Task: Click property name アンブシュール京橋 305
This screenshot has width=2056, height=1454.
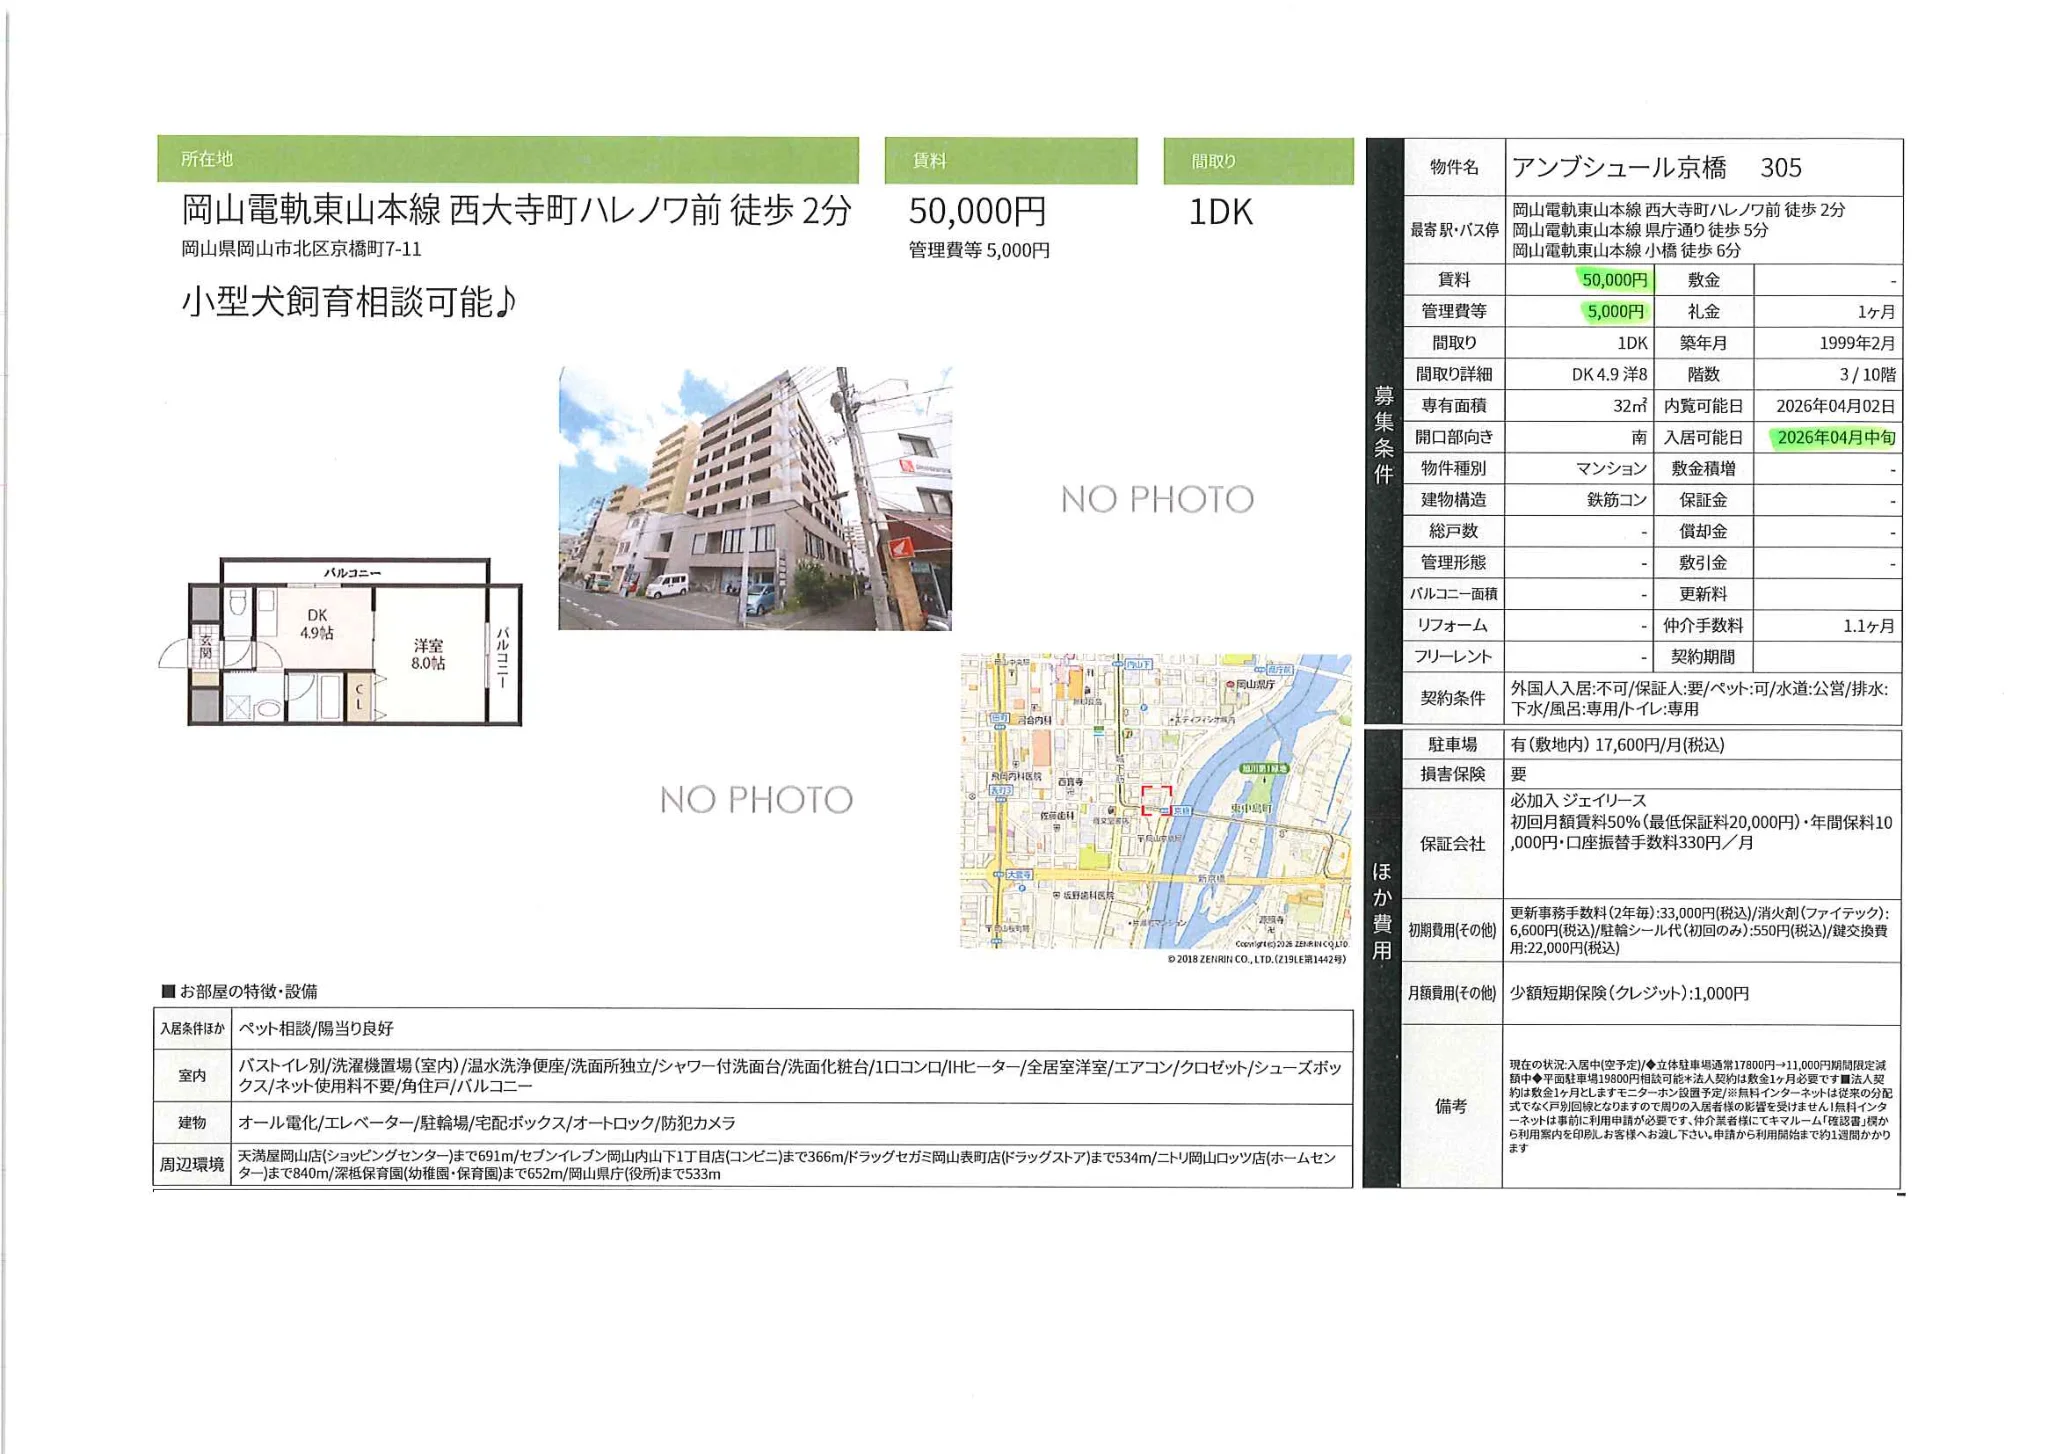Action: pos(1656,168)
